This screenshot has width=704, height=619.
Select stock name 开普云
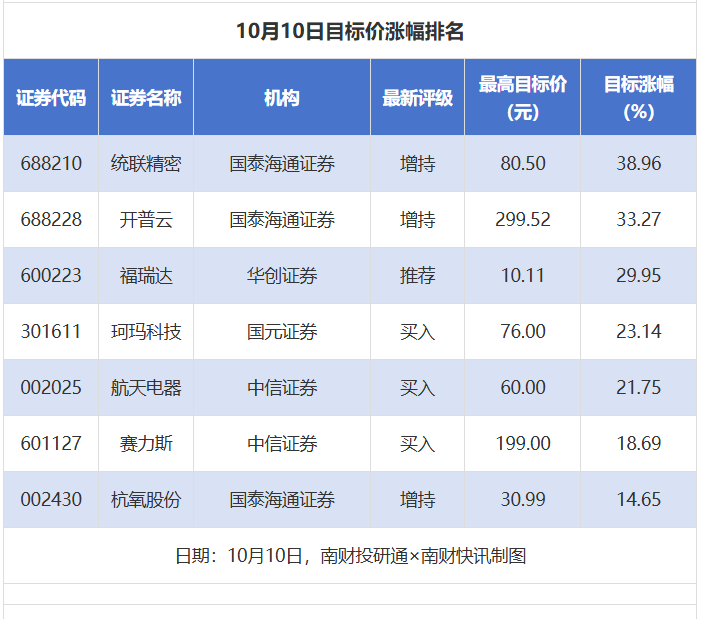[x=146, y=219]
